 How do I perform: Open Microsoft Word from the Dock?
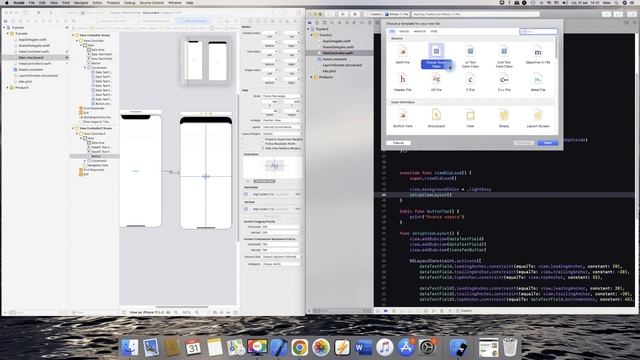(363, 347)
